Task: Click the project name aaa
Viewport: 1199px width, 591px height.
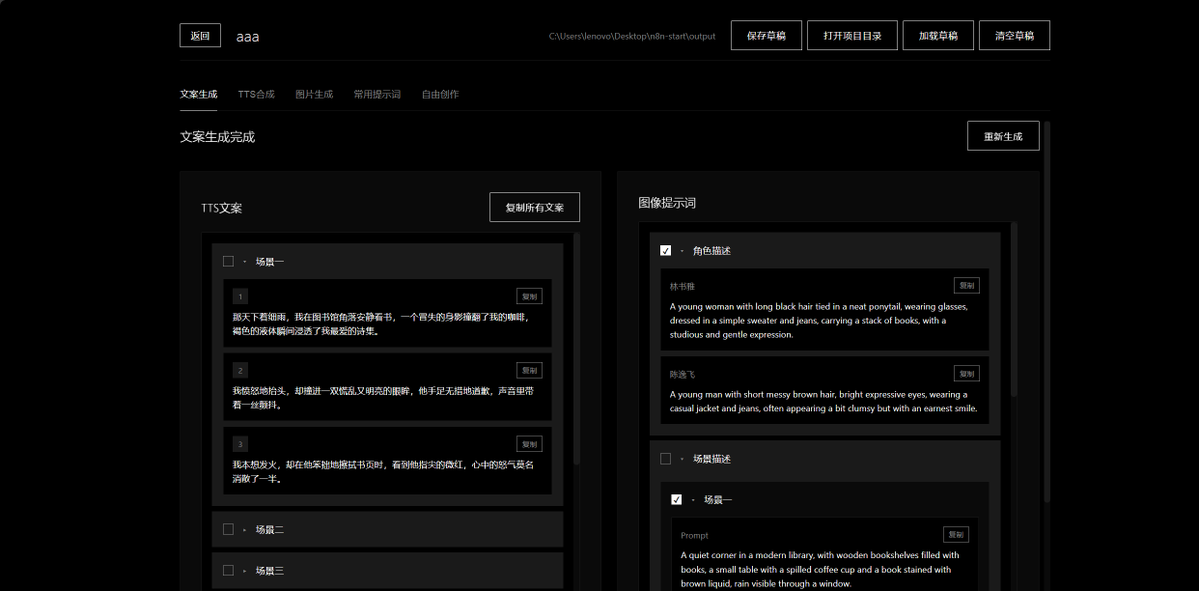Action: pyautogui.click(x=247, y=37)
